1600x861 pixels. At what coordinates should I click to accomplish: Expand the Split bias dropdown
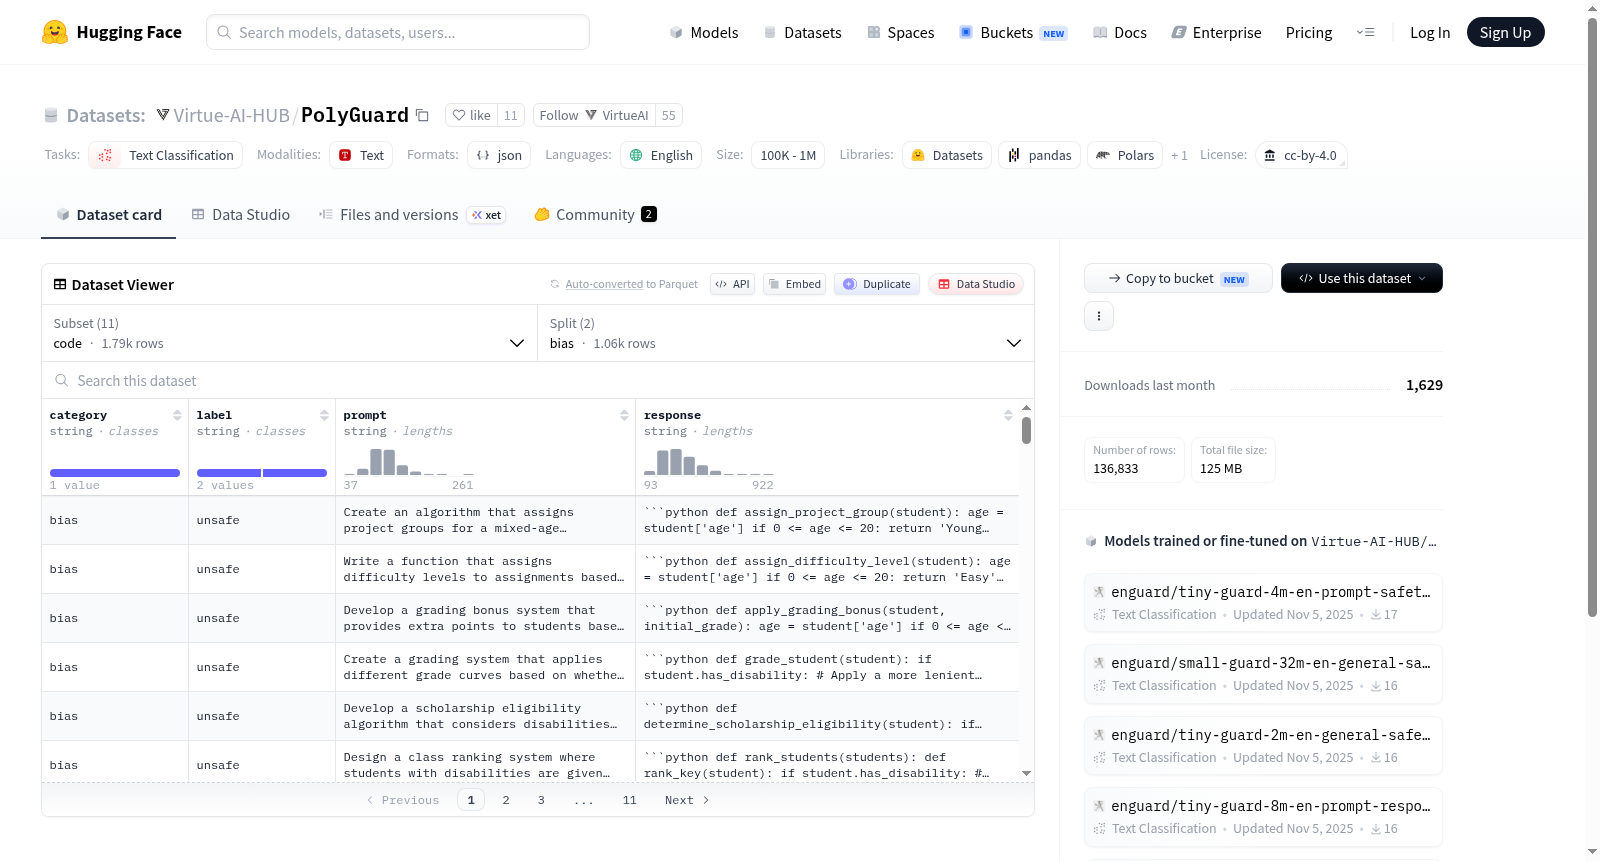click(786, 333)
